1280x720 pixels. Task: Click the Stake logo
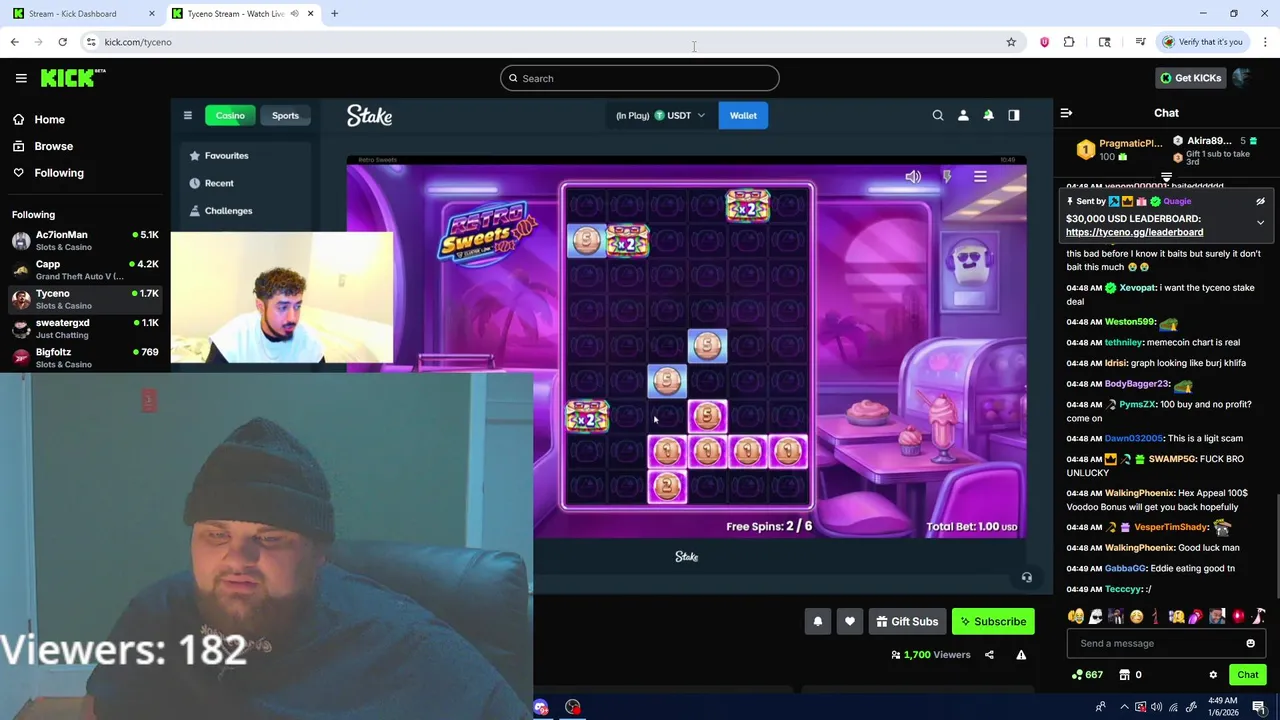click(x=369, y=116)
